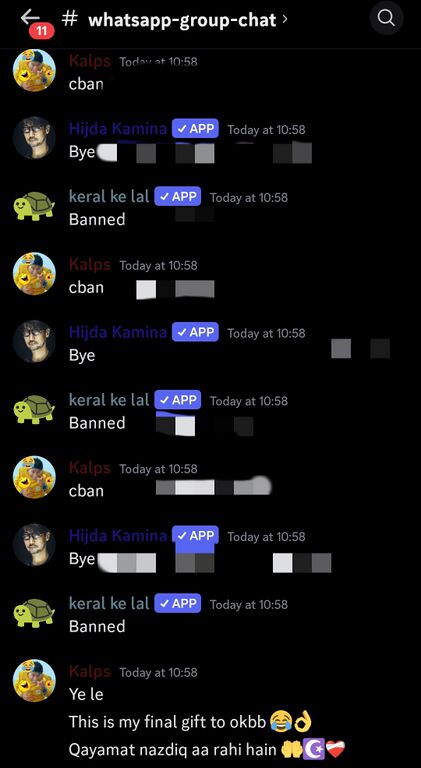Screen dimensions: 421x768
Task: Open first keral ke lal turtle avatar
Action: pyautogui.click(x=34, y=206)
